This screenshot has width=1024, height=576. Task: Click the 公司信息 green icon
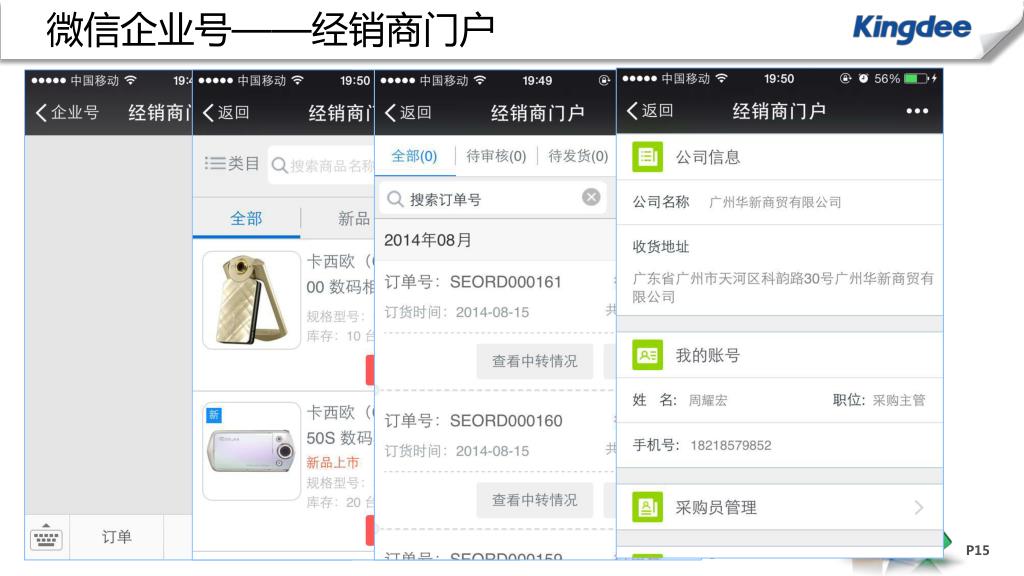[x=647, y=157]
